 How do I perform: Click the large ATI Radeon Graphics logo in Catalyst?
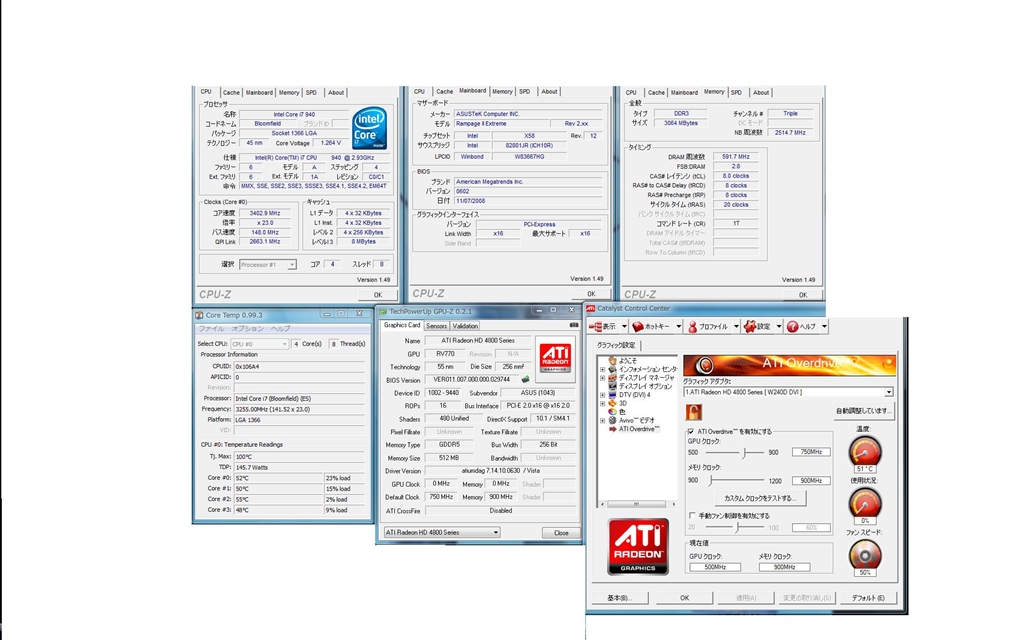click(638, 547)
